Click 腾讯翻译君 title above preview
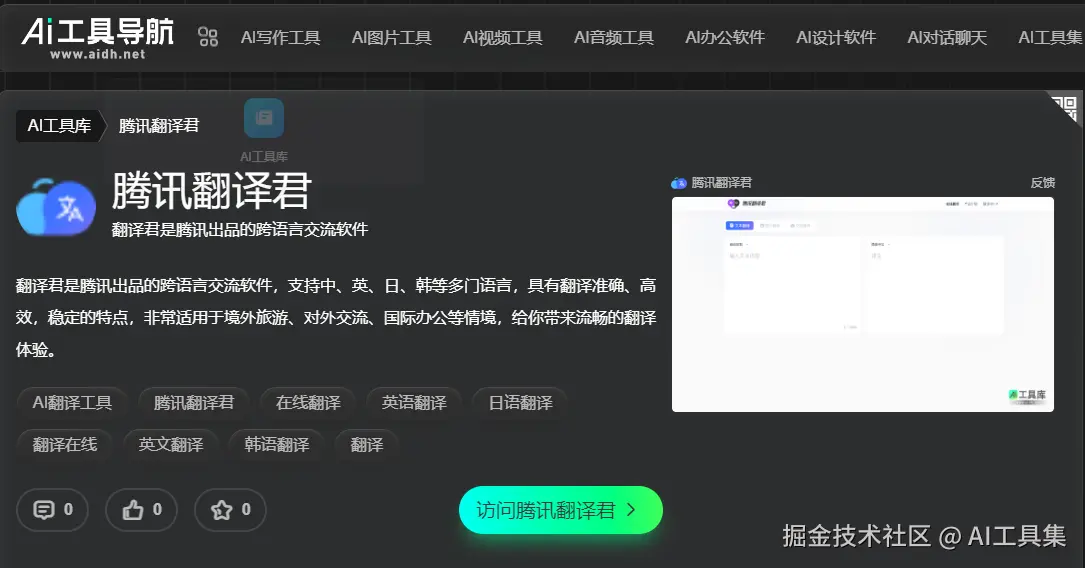The image size is (1085, 568). [721, 183]
